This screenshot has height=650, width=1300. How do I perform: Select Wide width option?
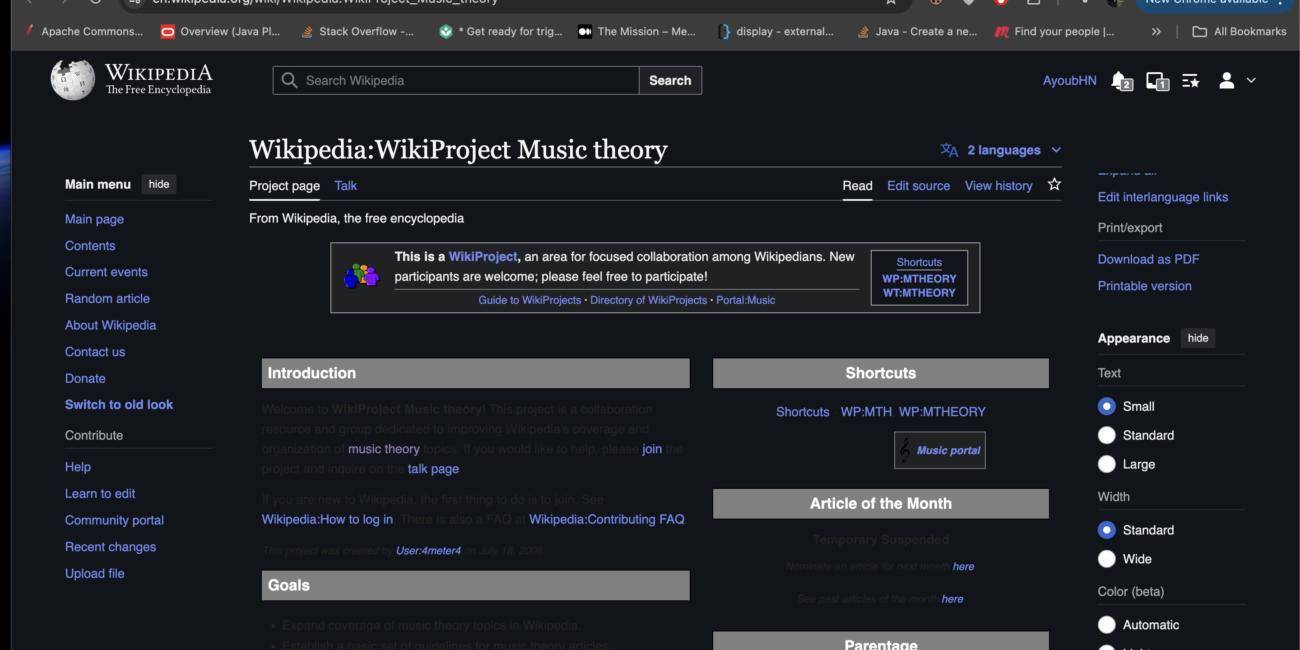1106,559
